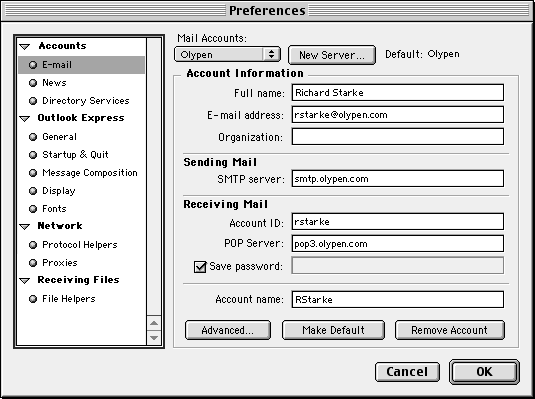Show the Fonts preferences pane

54,209
